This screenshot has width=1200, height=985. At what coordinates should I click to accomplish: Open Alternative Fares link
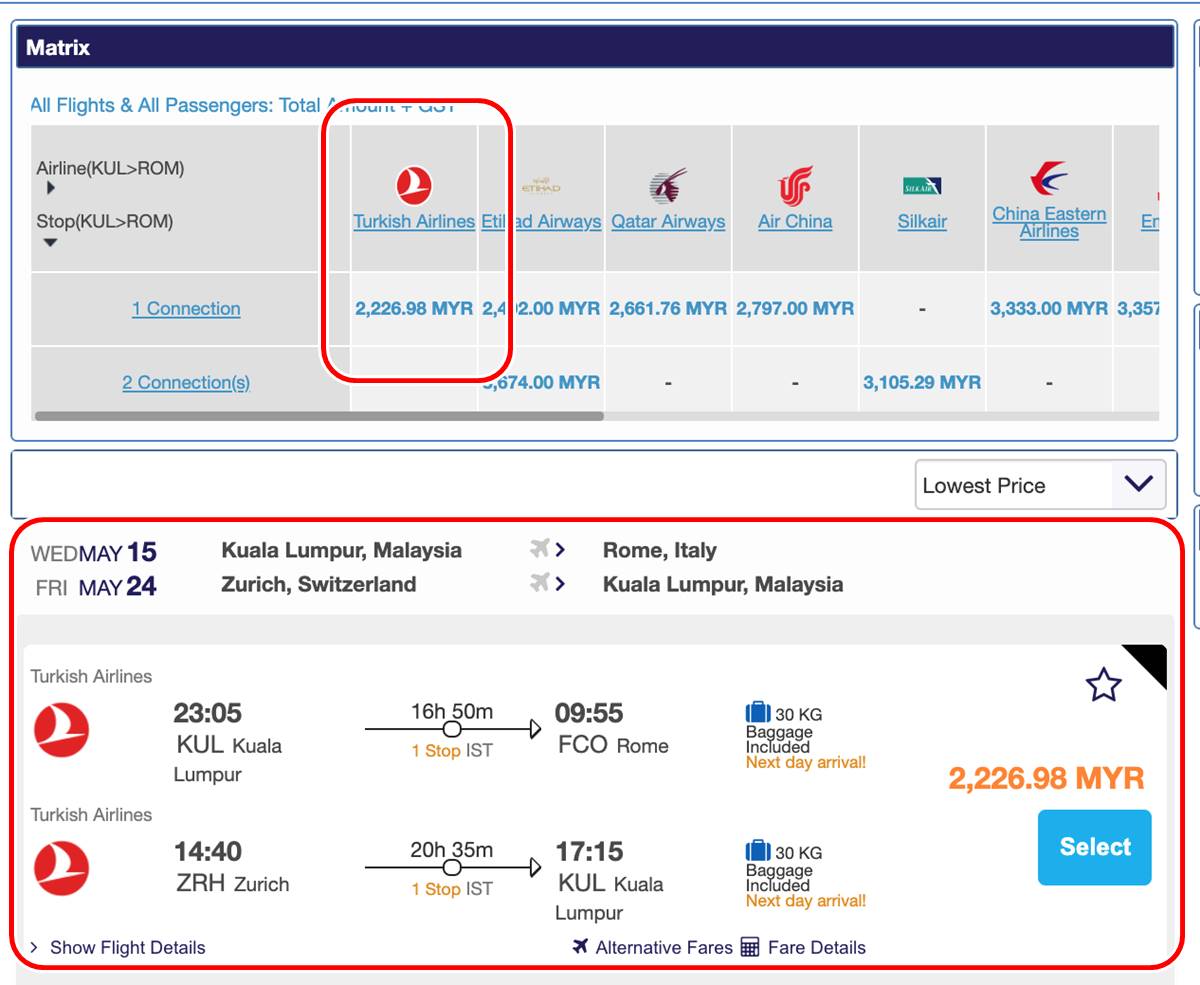[x=664, y=947]
